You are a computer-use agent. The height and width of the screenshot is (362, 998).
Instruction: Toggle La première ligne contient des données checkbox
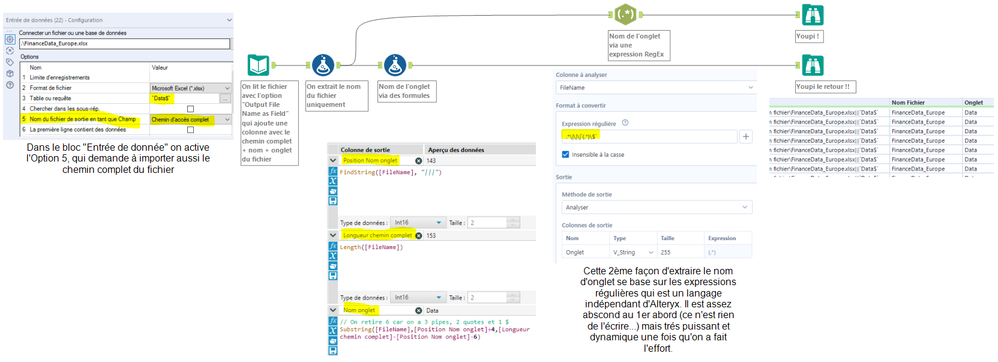click(190, 130)
